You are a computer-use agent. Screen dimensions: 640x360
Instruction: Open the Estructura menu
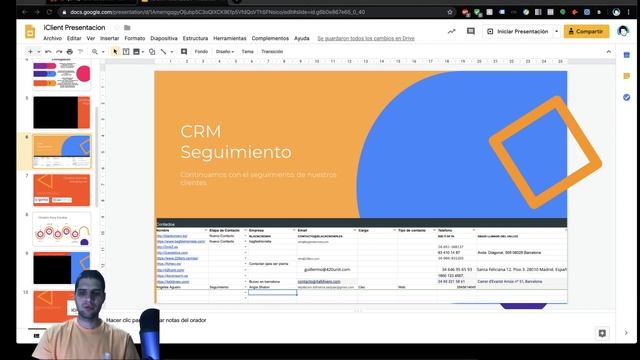click(195, 38)
